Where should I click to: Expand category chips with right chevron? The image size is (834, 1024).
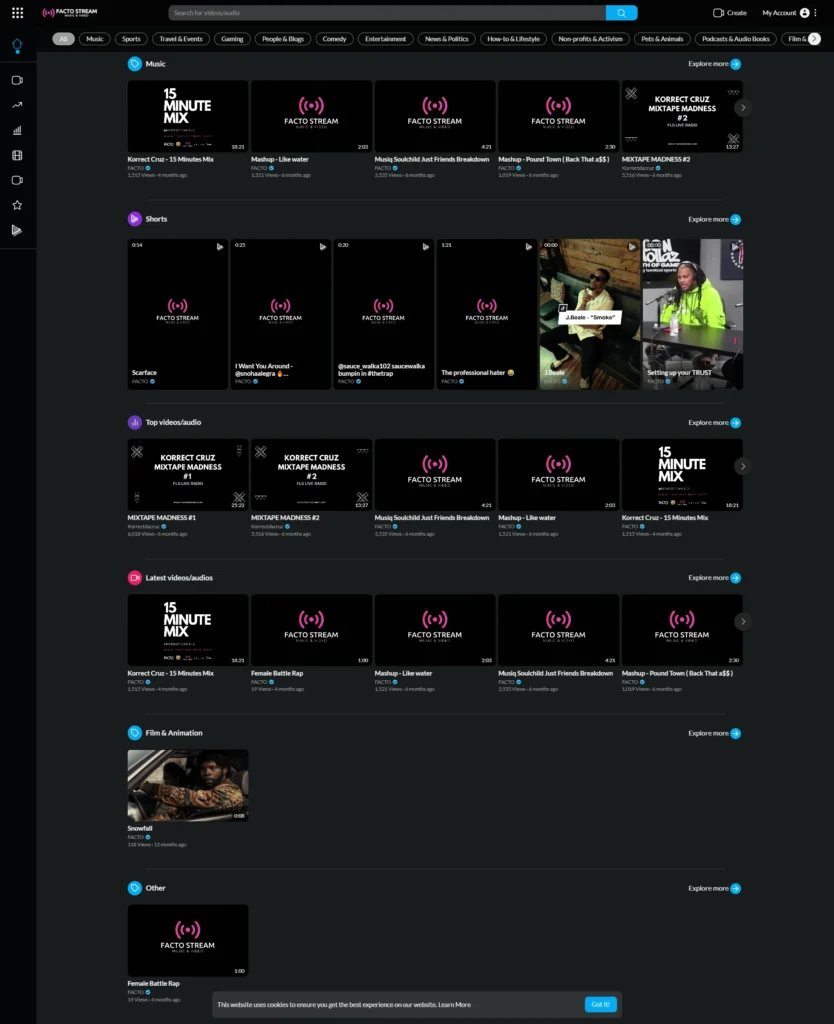(814, 39)
